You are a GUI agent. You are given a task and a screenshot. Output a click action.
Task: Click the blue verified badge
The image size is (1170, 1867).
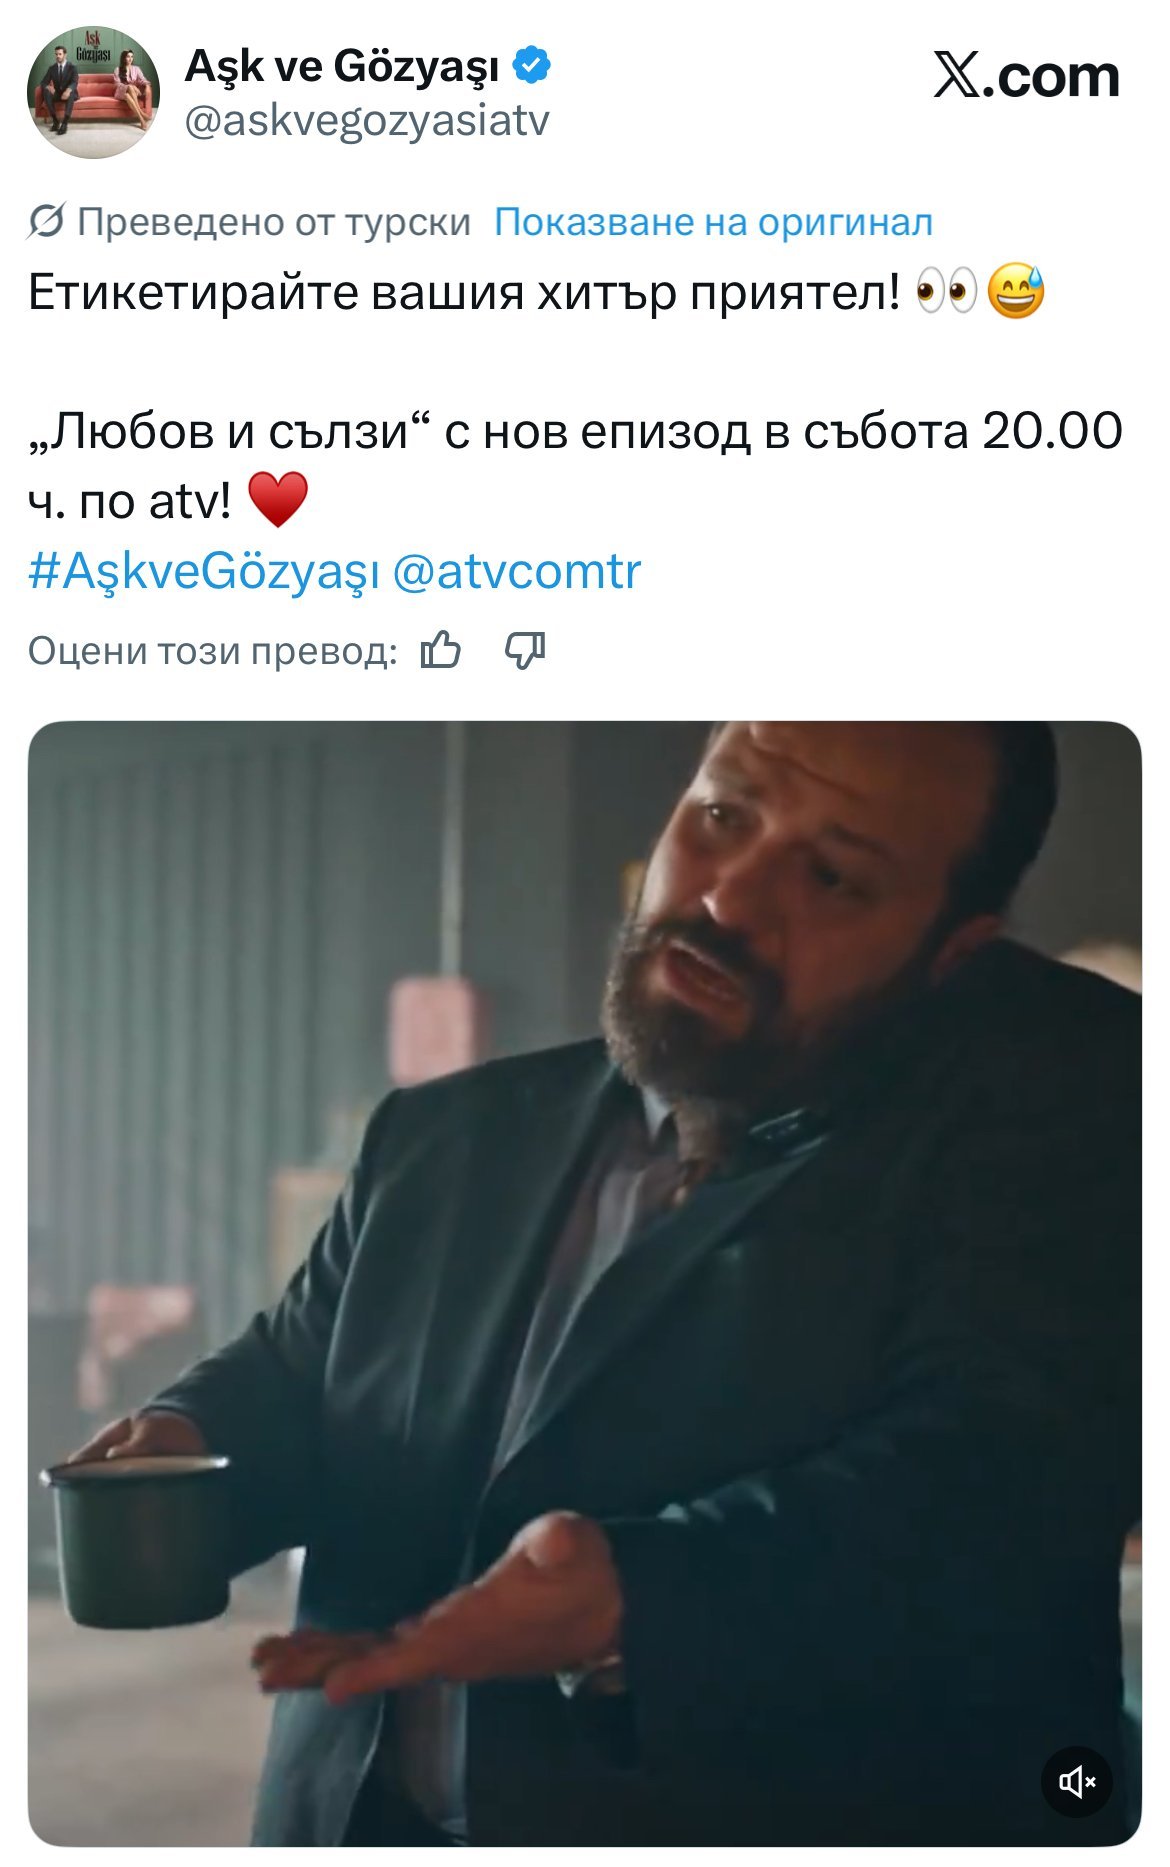pos(532,65)
